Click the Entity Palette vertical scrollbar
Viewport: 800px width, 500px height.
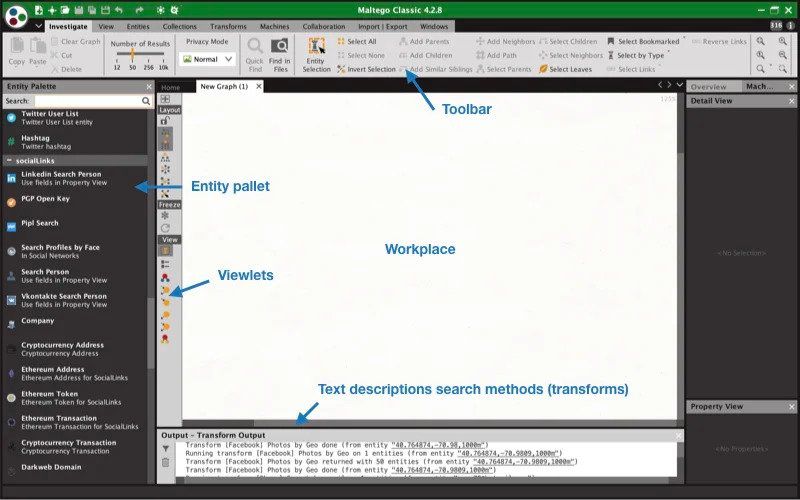pos(151,334)
